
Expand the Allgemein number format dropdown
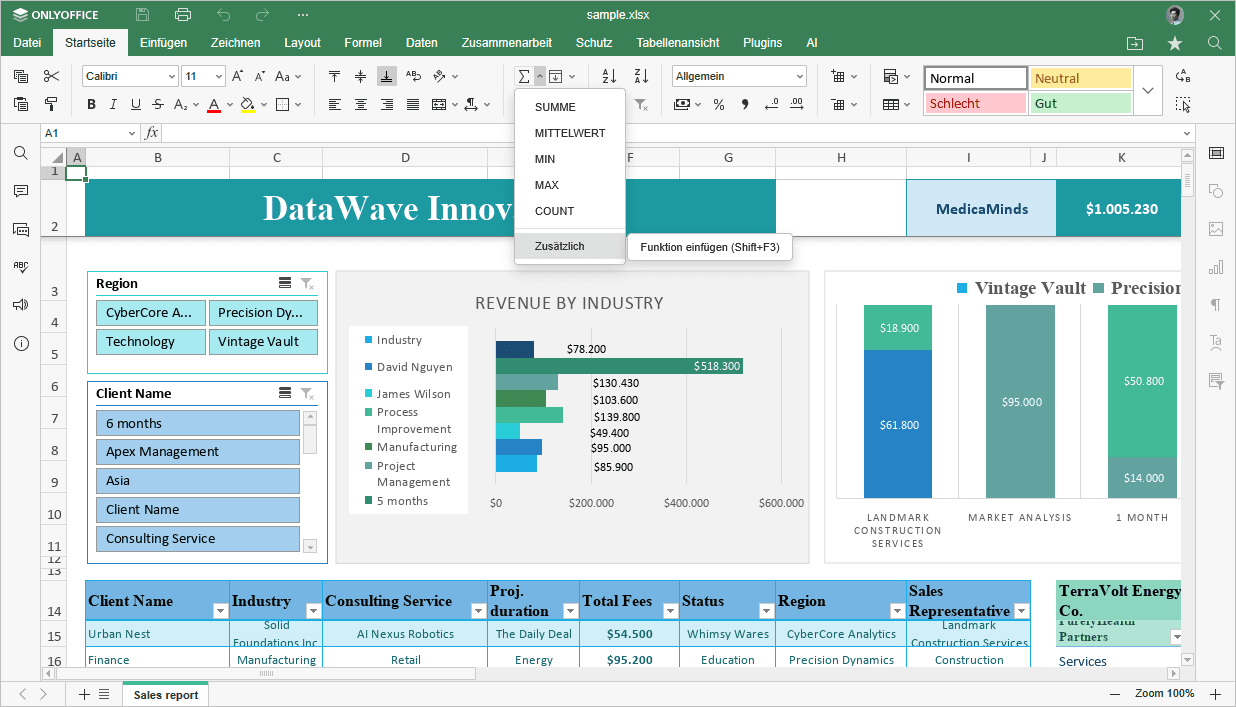(x=799, y=77)
